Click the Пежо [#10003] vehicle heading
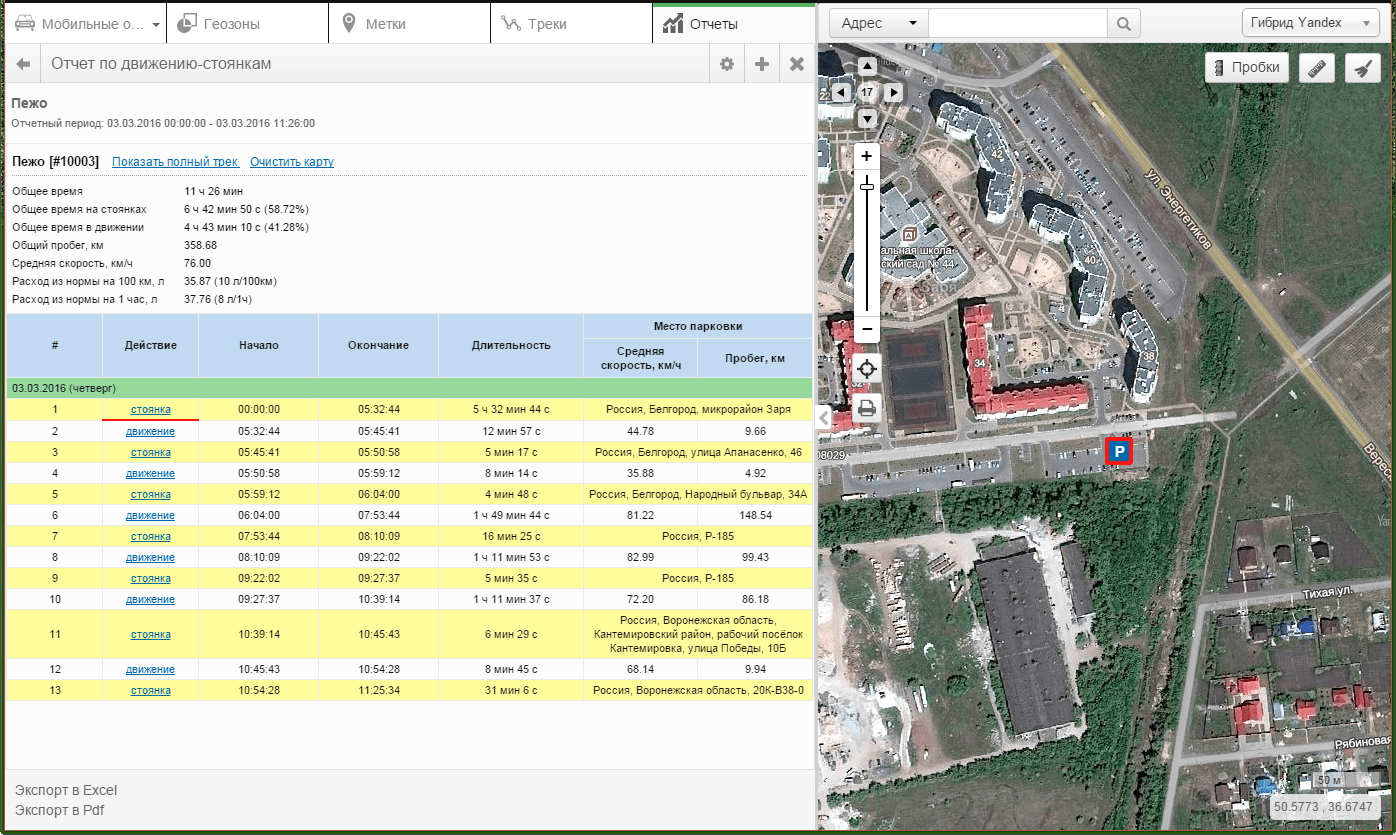 pos(55,162)
